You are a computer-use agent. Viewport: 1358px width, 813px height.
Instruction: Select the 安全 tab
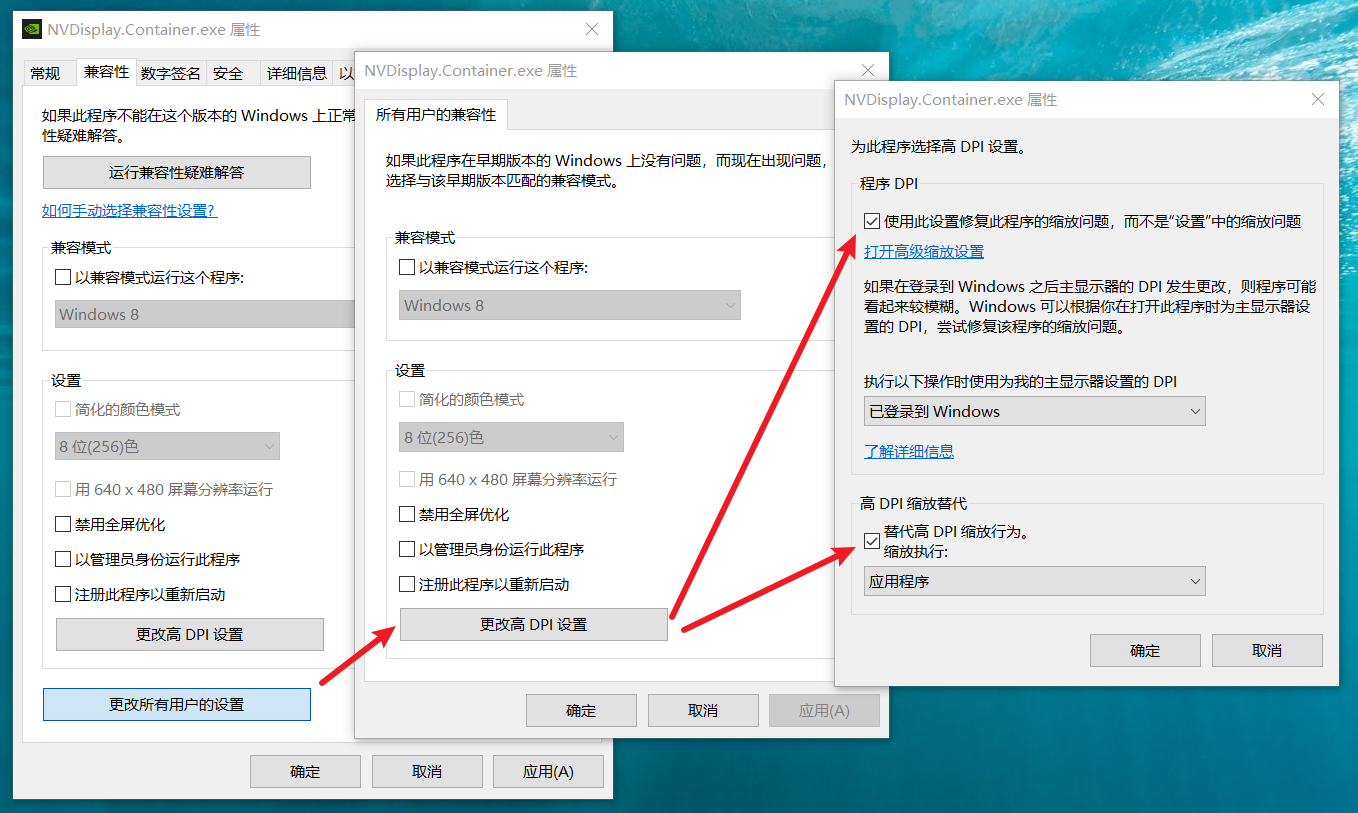[228, 73]
